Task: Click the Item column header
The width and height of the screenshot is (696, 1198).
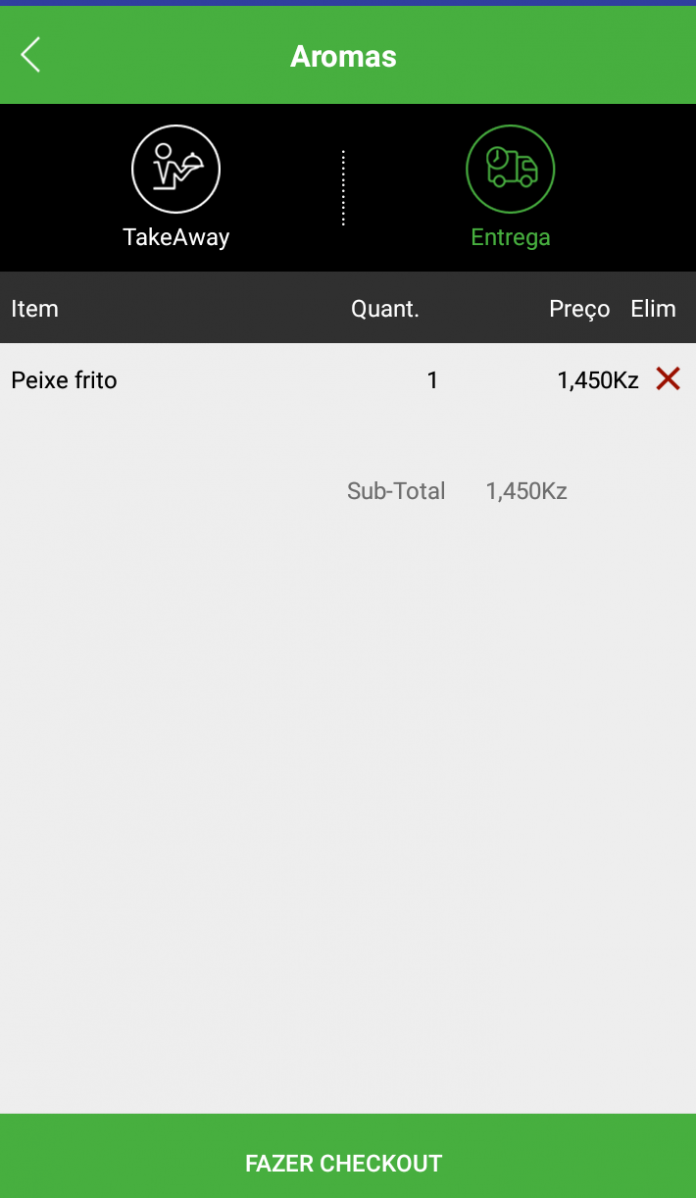Action: coord(35,309)
